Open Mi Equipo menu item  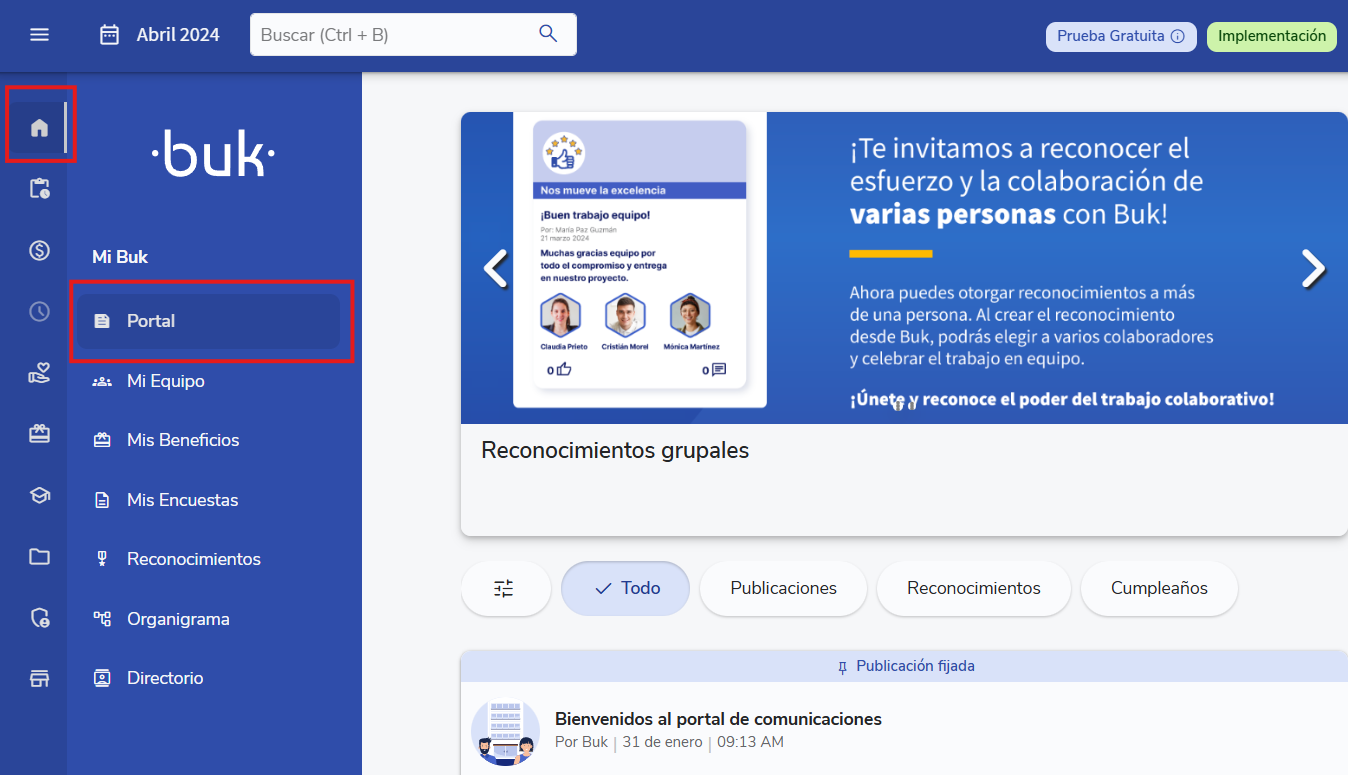tap(165, 381)
